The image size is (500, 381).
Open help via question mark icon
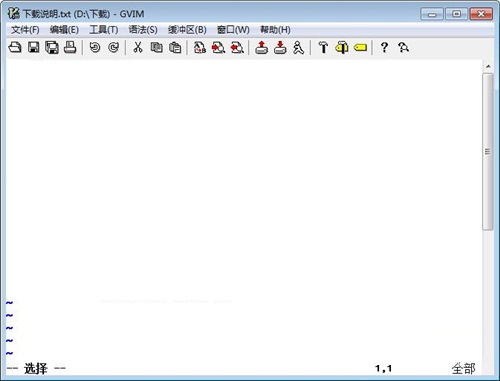pos(384,48)
